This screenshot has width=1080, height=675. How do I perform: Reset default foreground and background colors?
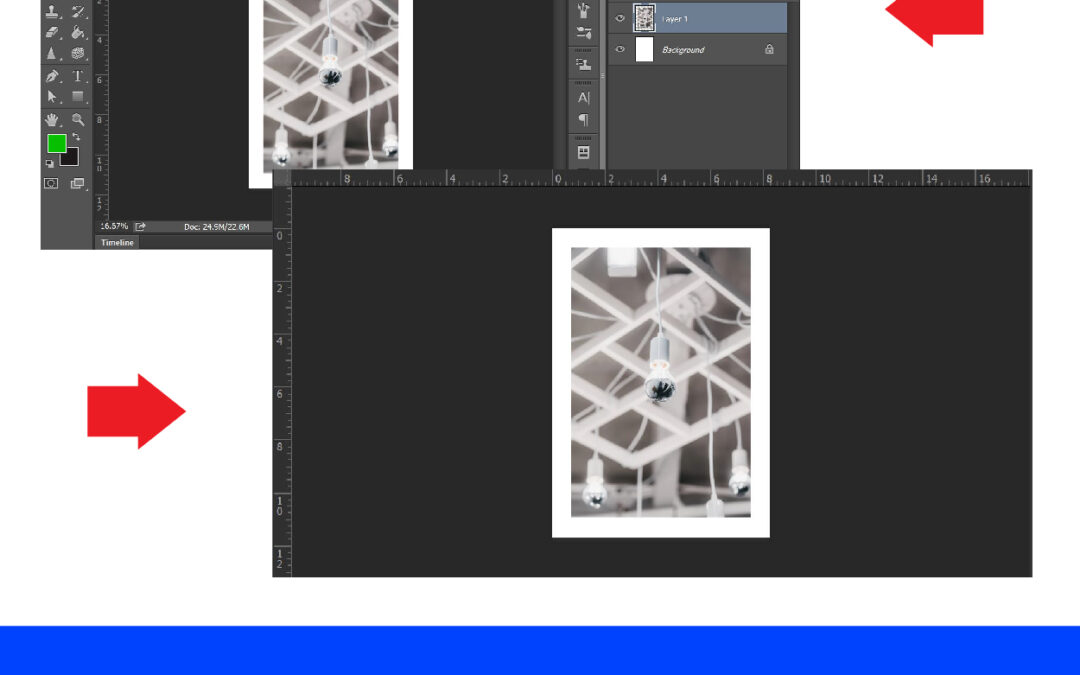[x=50, y=164]
